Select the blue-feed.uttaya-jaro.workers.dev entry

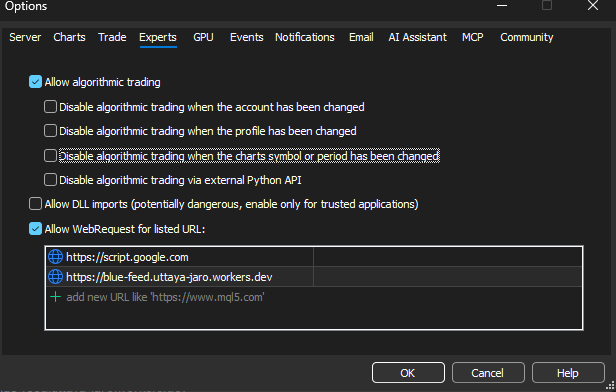point(169,277)
